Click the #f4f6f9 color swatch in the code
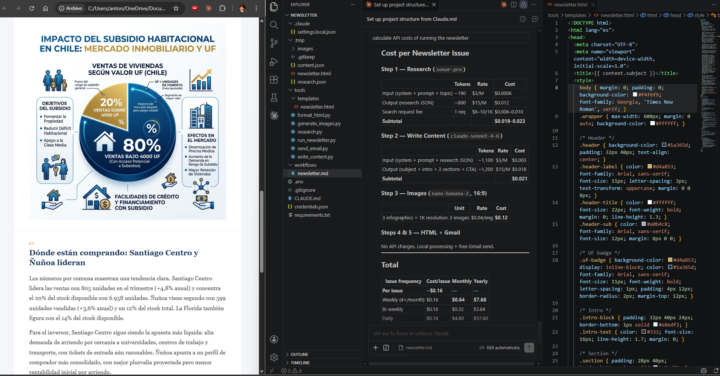 (635, 95)
